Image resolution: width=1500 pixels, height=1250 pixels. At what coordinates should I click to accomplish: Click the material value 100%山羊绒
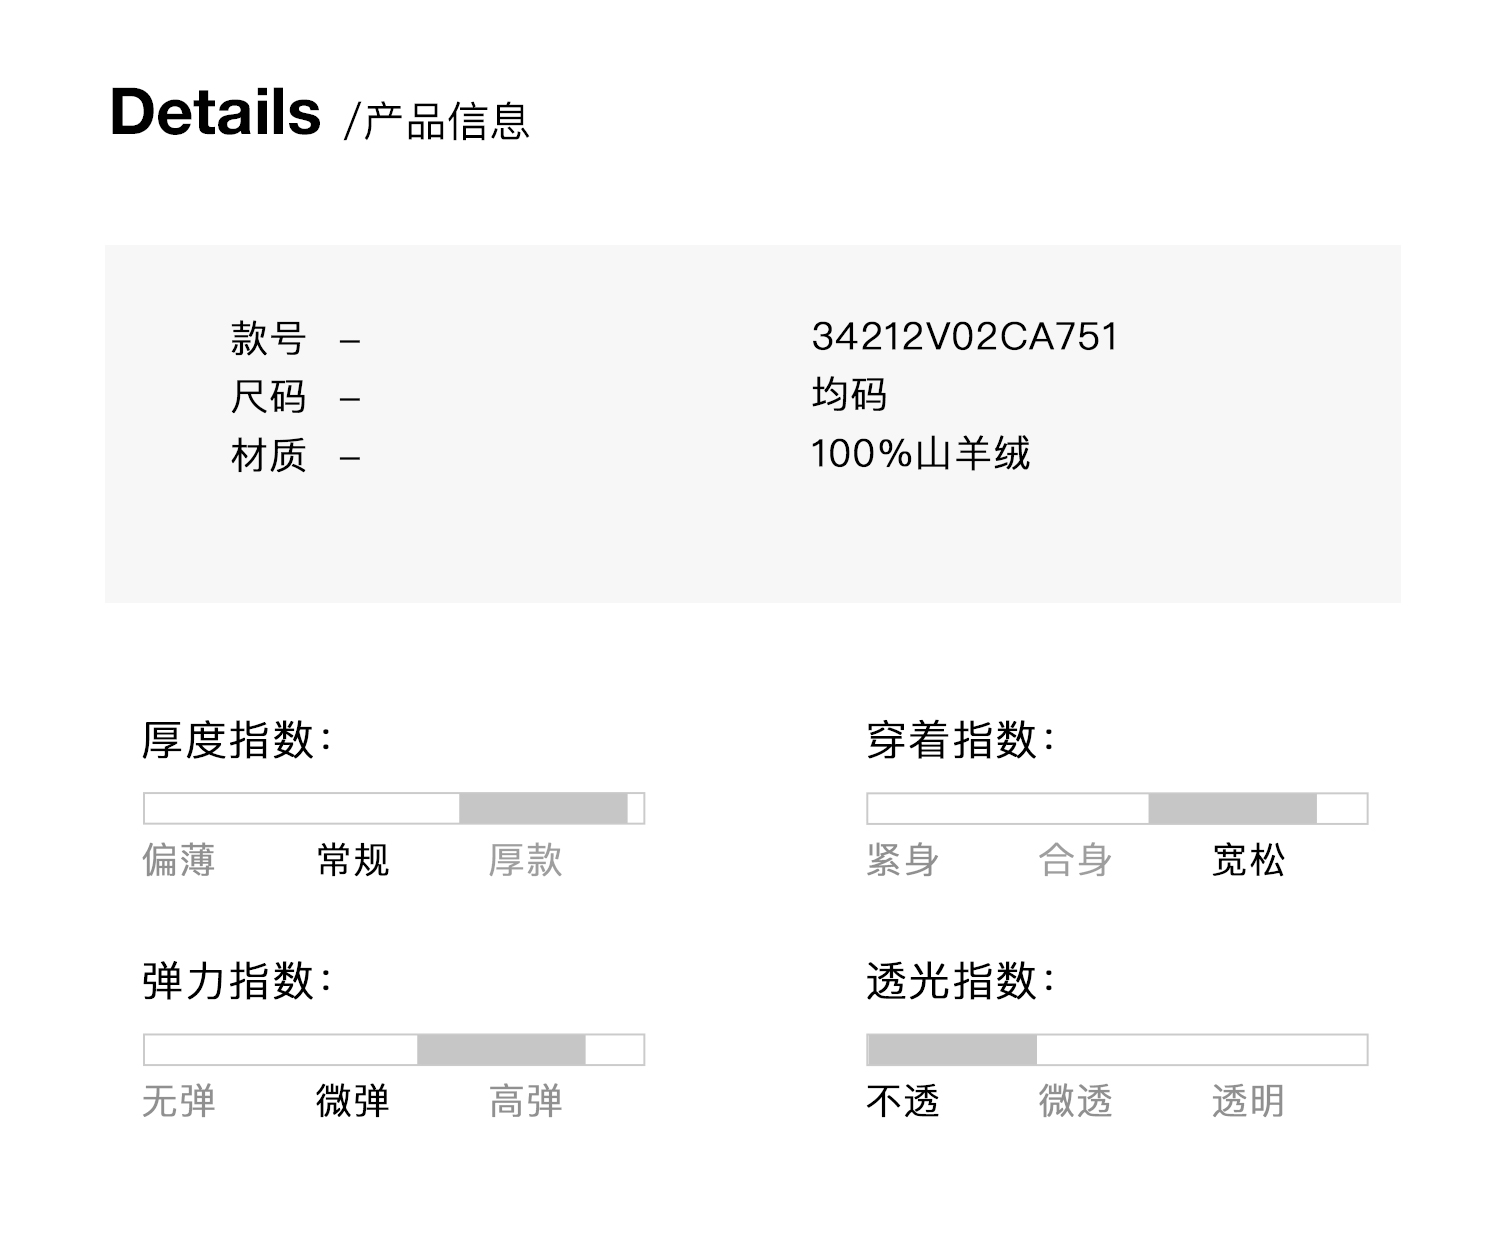point(920,454)
